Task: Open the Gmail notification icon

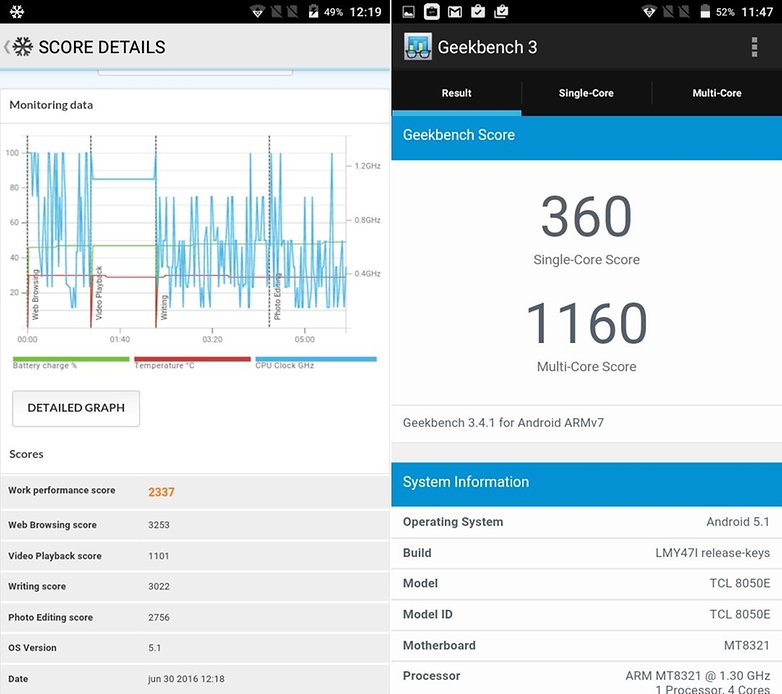Action: (x=454, y=11)
